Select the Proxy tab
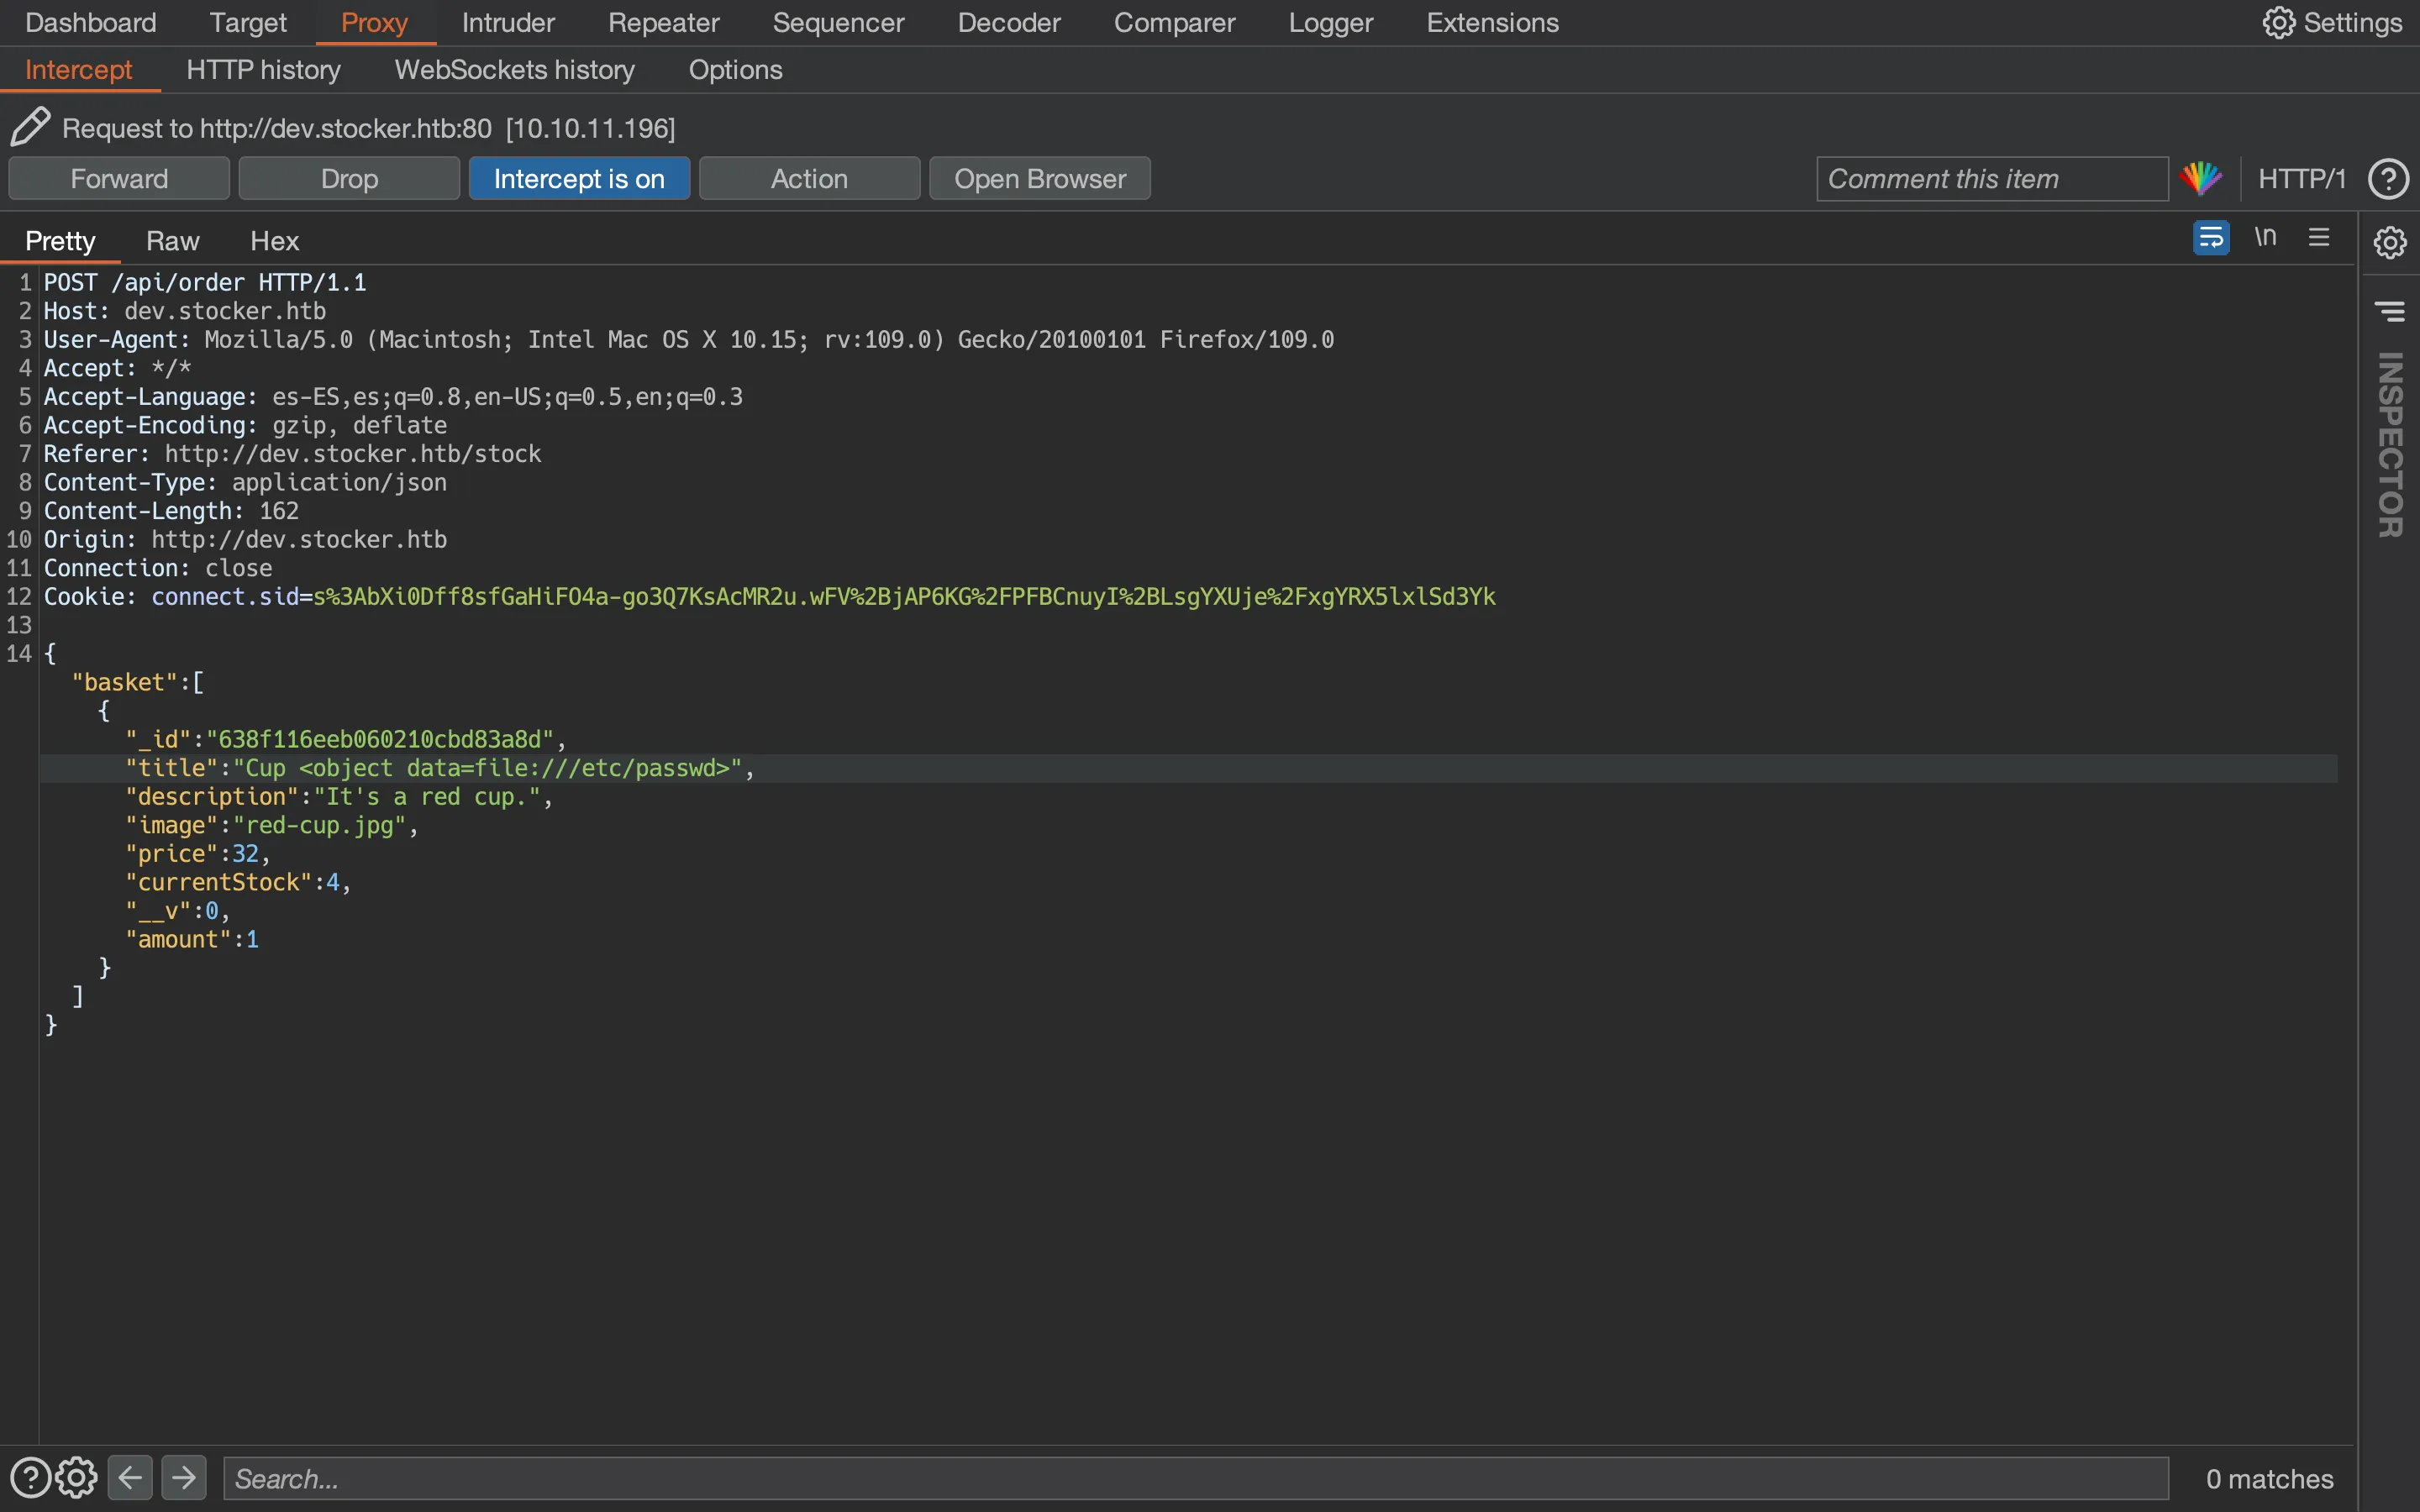2420x1512 pixels. pos(375,22)
